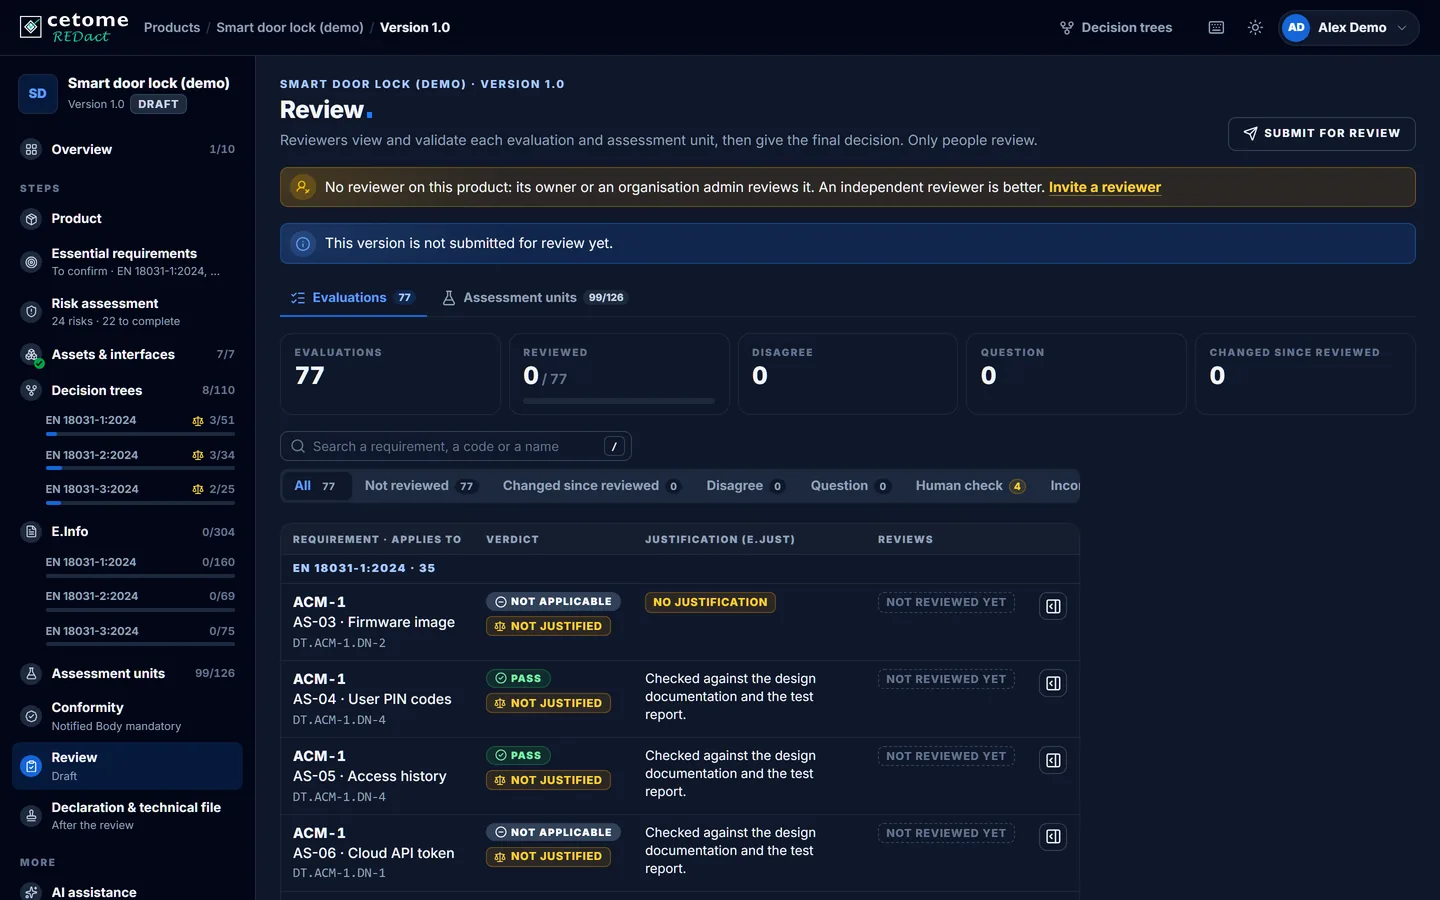Viewport: 1440px width, 900px height.
Task: Click the SD product avatar in sidebar
Action: click(x=38, y=94)
